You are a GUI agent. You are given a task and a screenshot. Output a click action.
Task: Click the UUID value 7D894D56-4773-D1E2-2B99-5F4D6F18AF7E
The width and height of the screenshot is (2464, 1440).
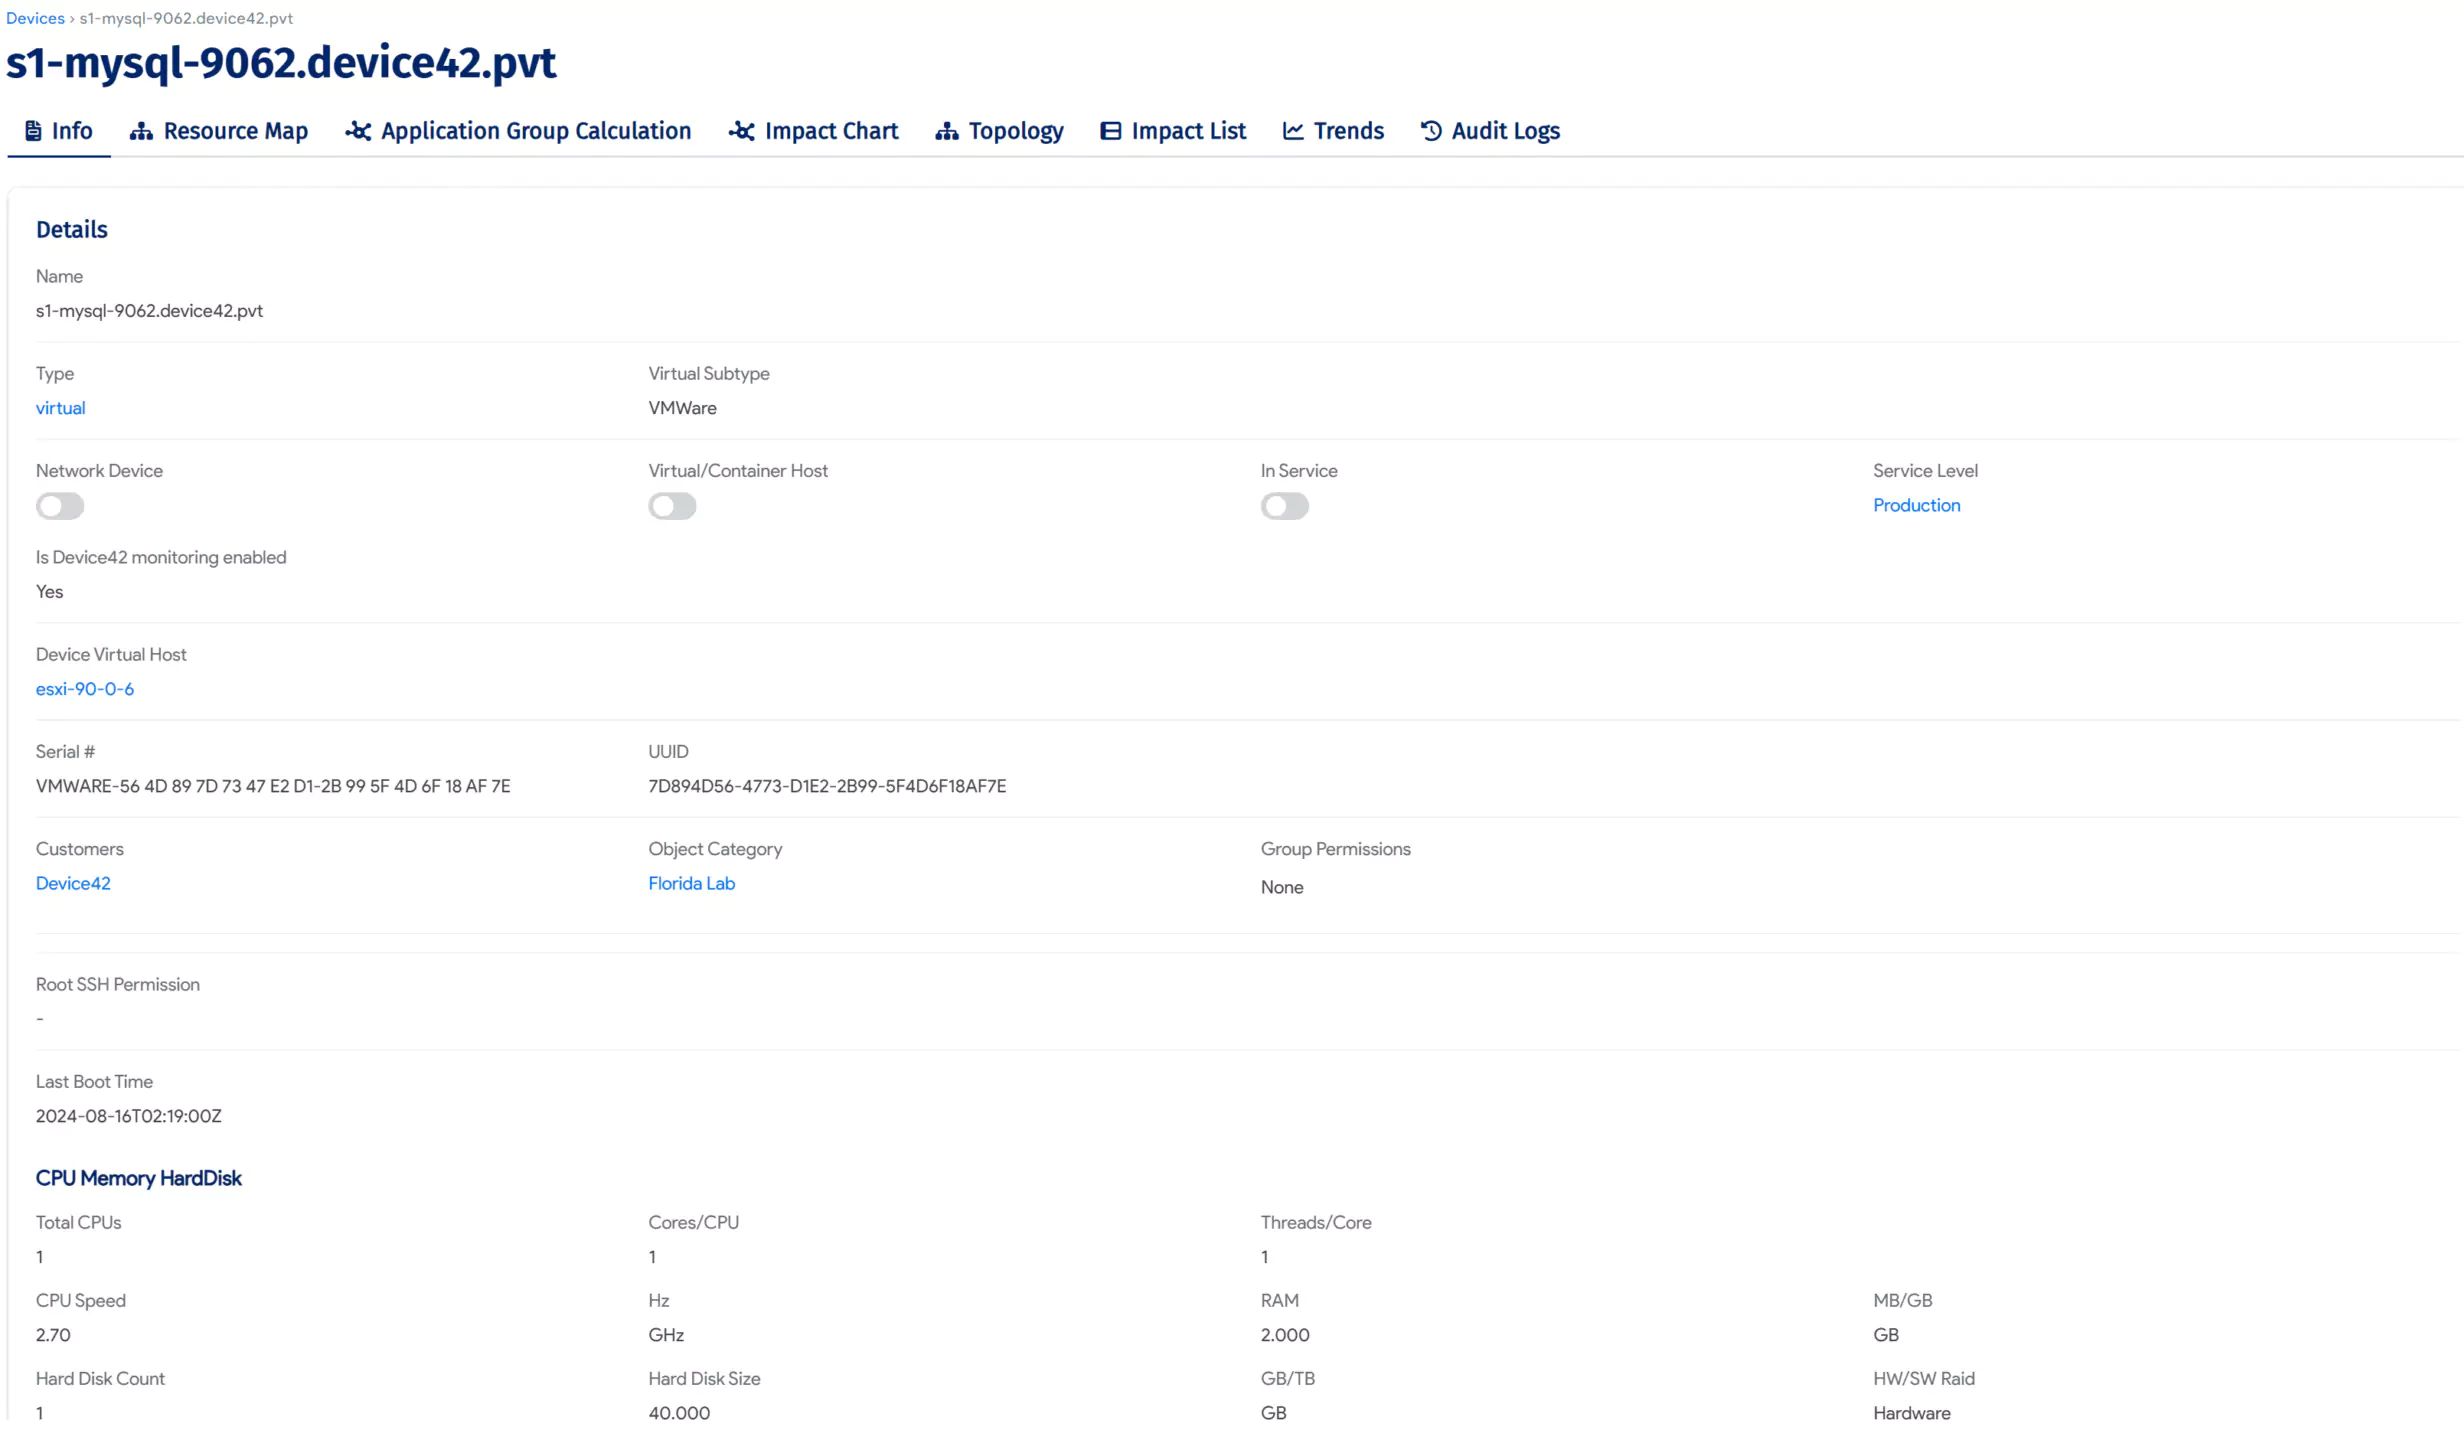[827, 786]
